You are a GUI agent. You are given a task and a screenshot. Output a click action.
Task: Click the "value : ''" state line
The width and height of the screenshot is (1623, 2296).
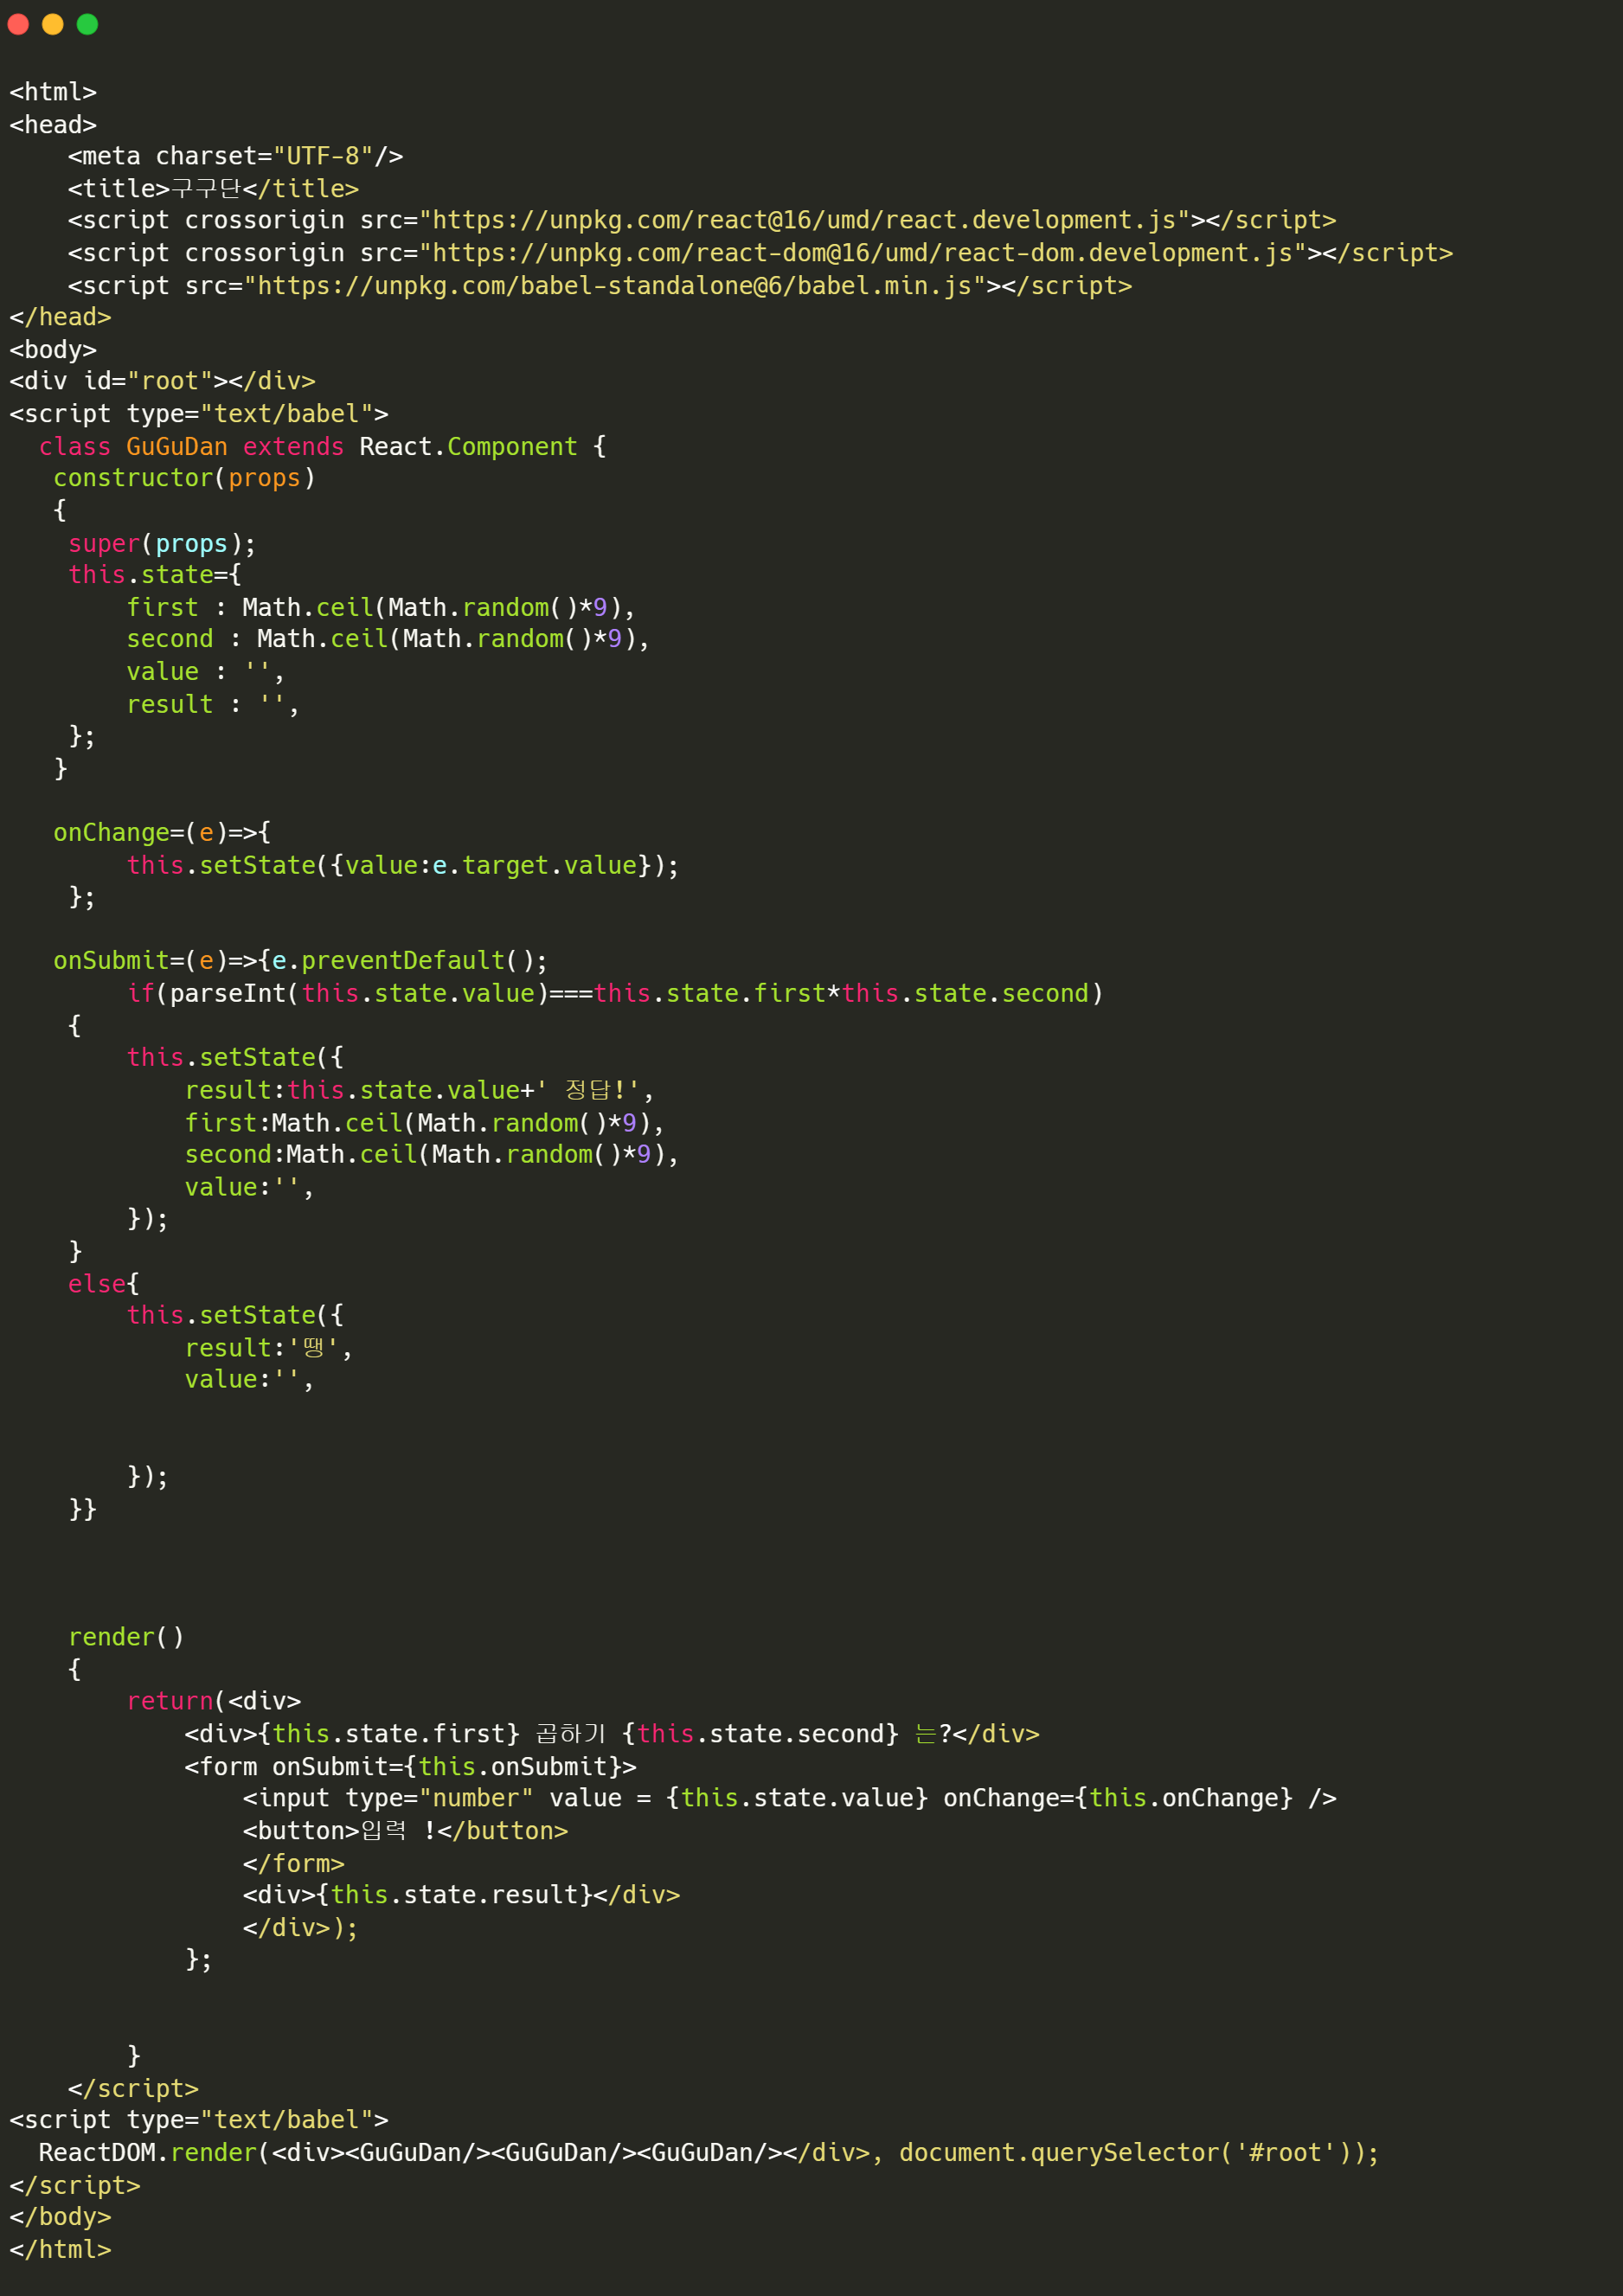click(x=206, y=672)
